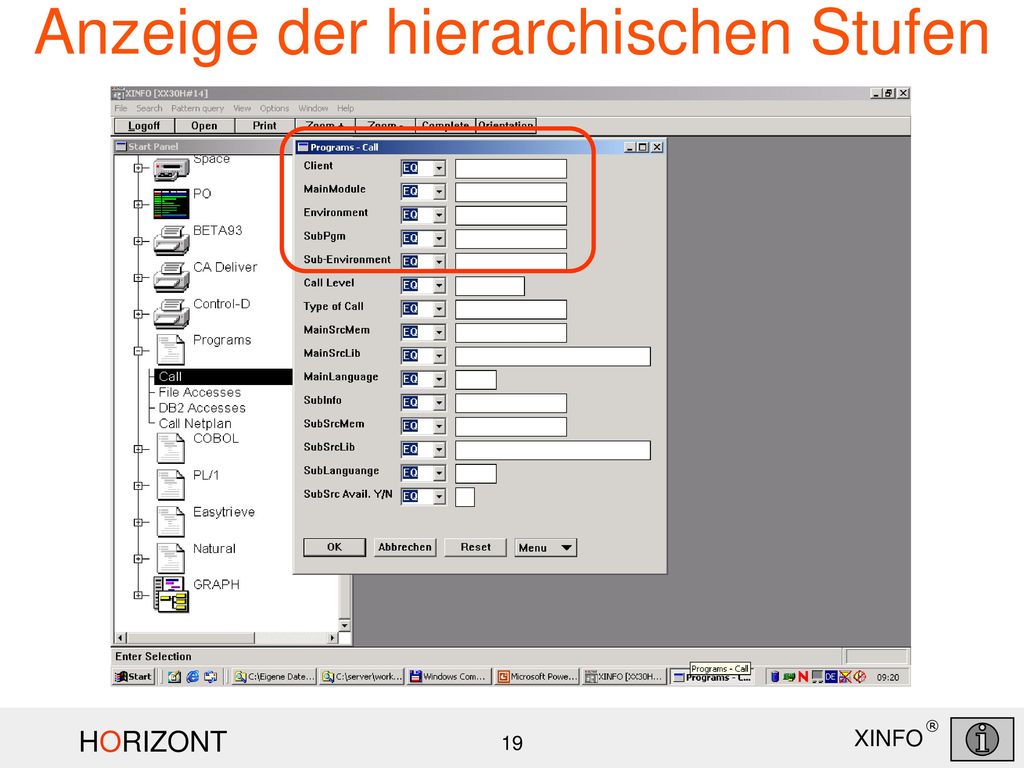
Task: Click the MainSrcLib value input field
Action: coord(552,357)
